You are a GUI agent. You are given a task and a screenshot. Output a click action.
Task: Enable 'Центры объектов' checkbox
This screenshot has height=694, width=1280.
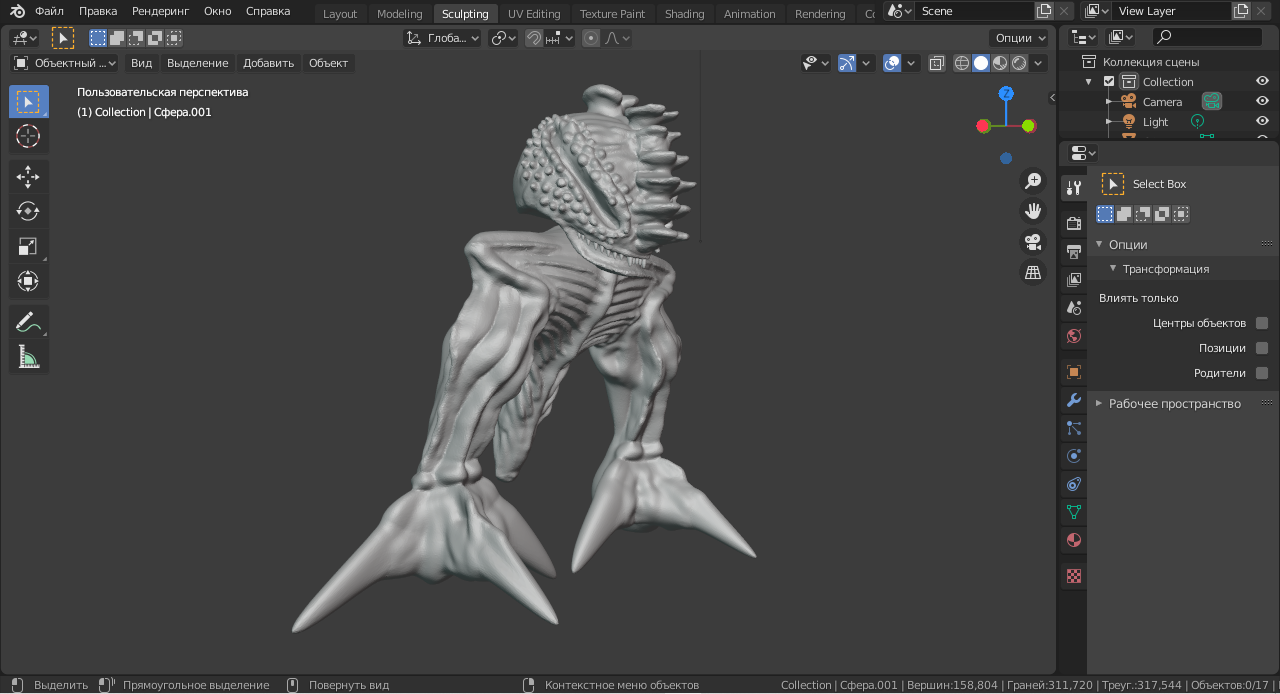point(1262,323)
